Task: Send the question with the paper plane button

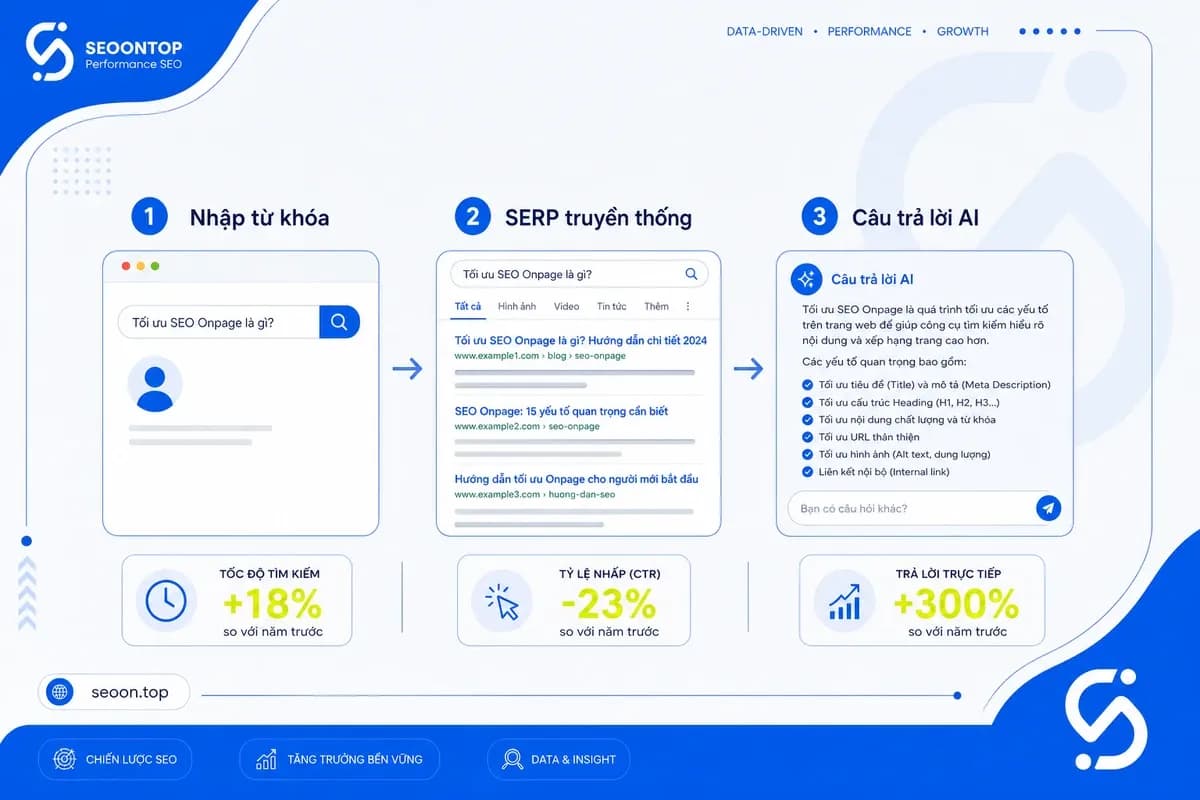Action: click(1048, 508)
